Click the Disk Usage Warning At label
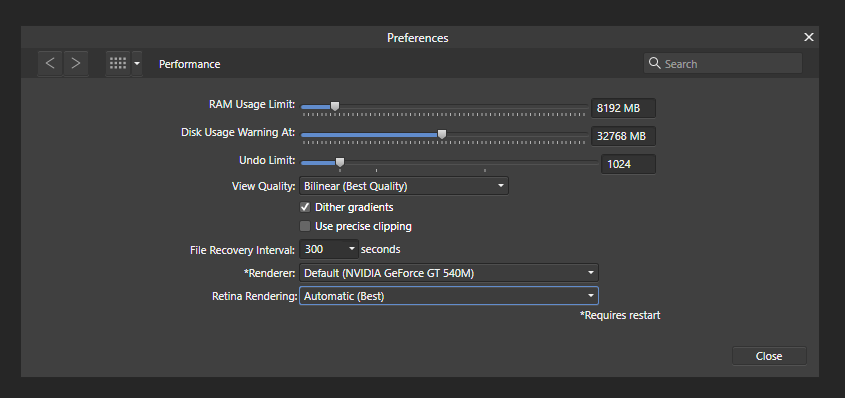This screenshot has height=398, width=845. 238,132
